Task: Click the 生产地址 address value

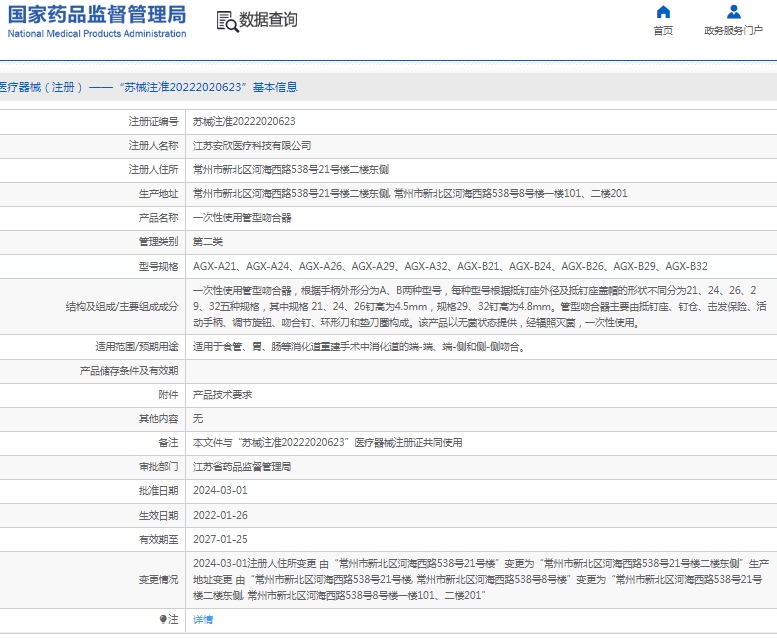Action: click(410, 194)
